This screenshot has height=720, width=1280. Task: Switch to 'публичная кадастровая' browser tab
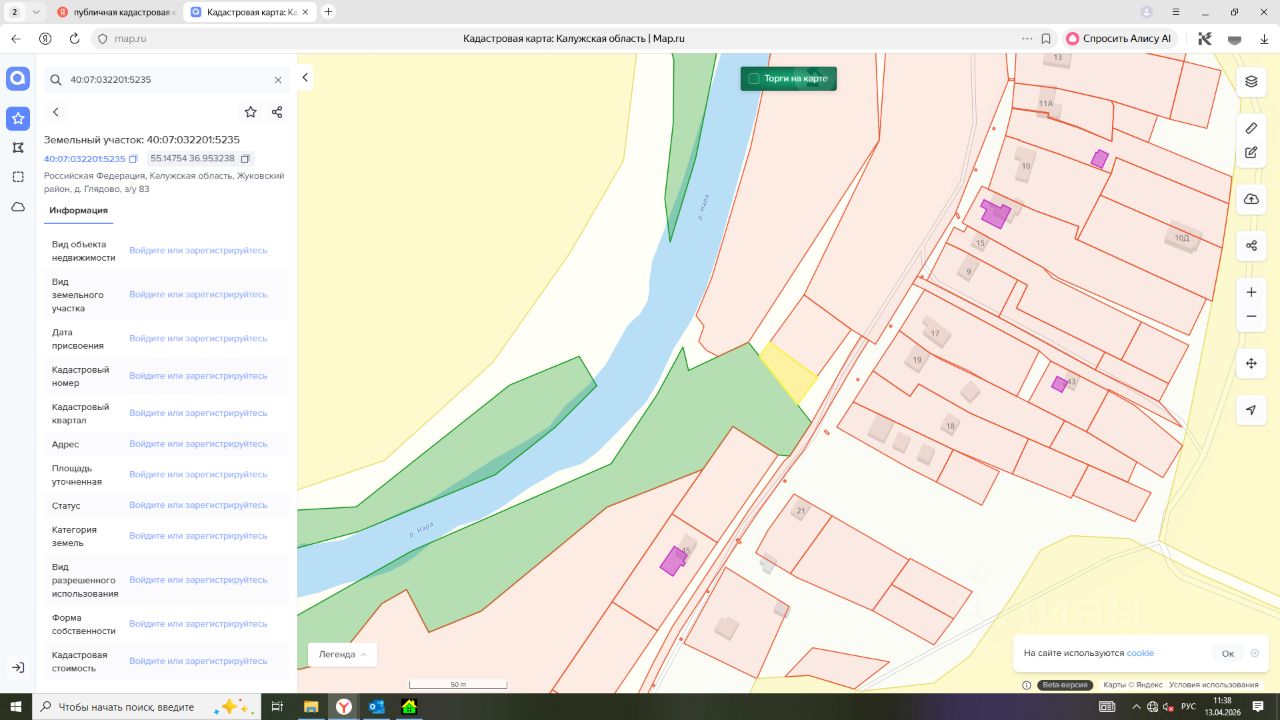(x=115, y=12)
